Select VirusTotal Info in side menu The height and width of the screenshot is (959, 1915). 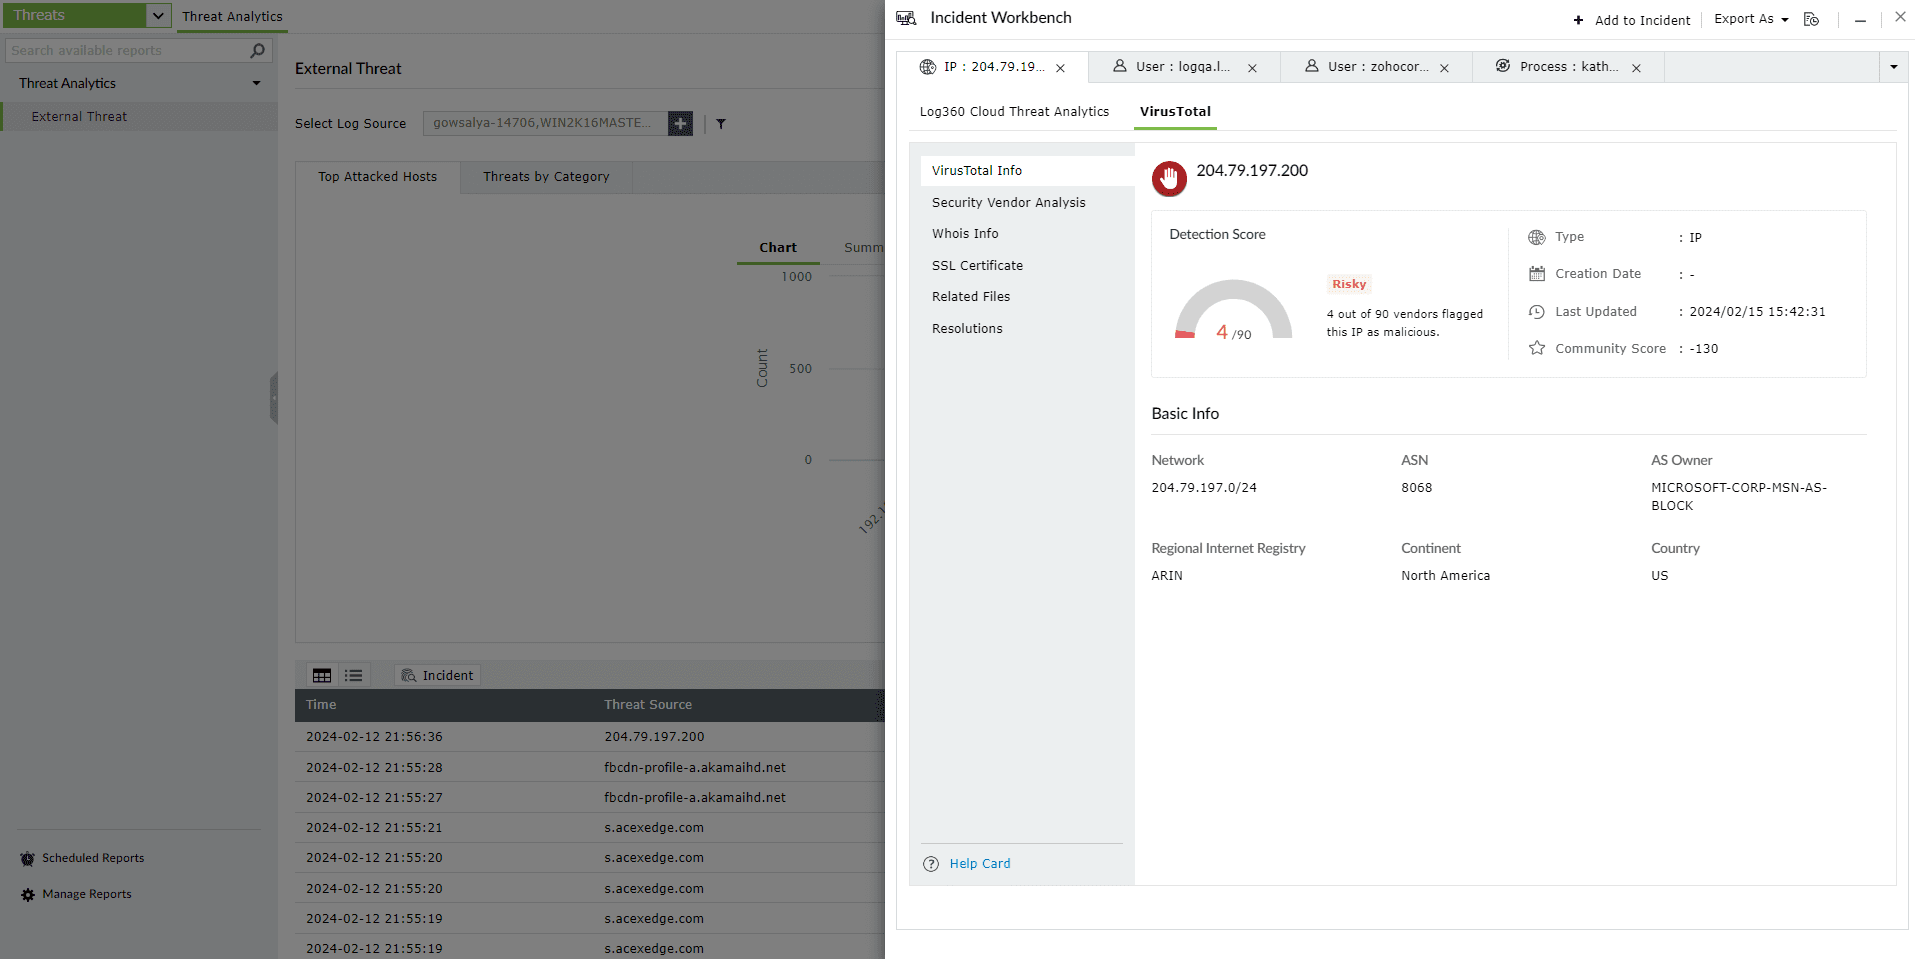tap(1027, 171)
